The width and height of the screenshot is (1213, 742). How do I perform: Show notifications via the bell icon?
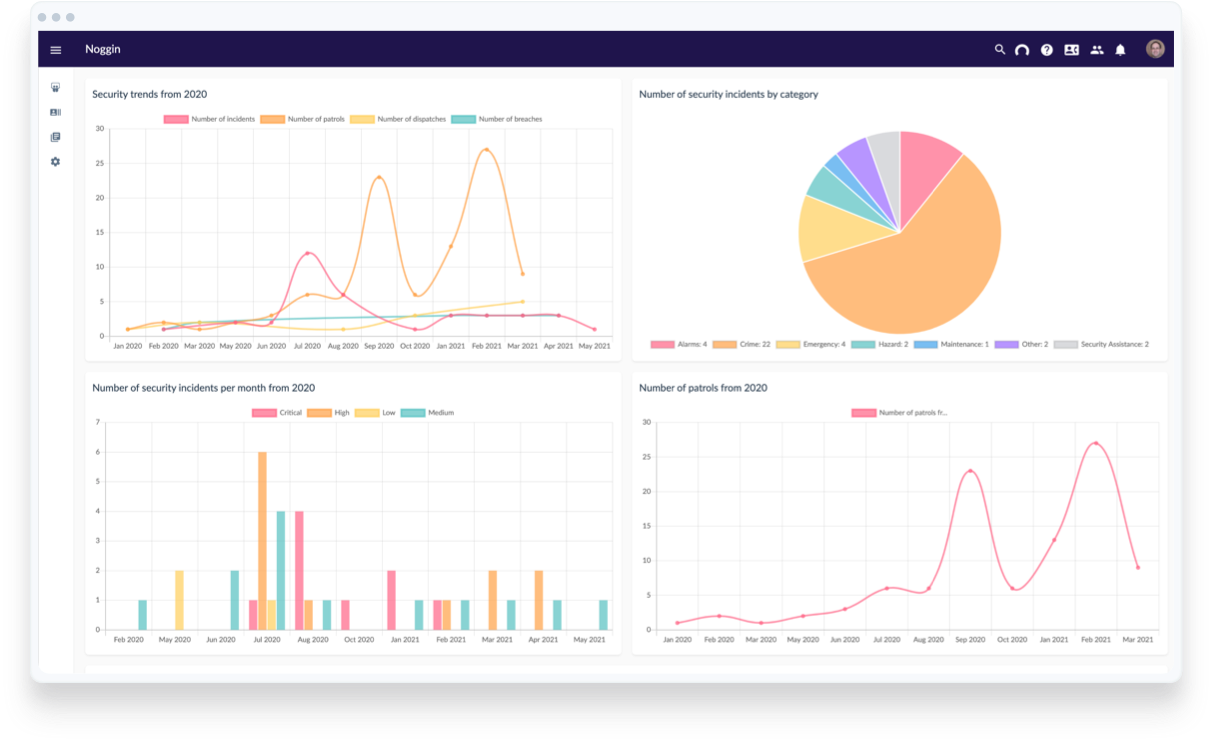(1120, 49)
